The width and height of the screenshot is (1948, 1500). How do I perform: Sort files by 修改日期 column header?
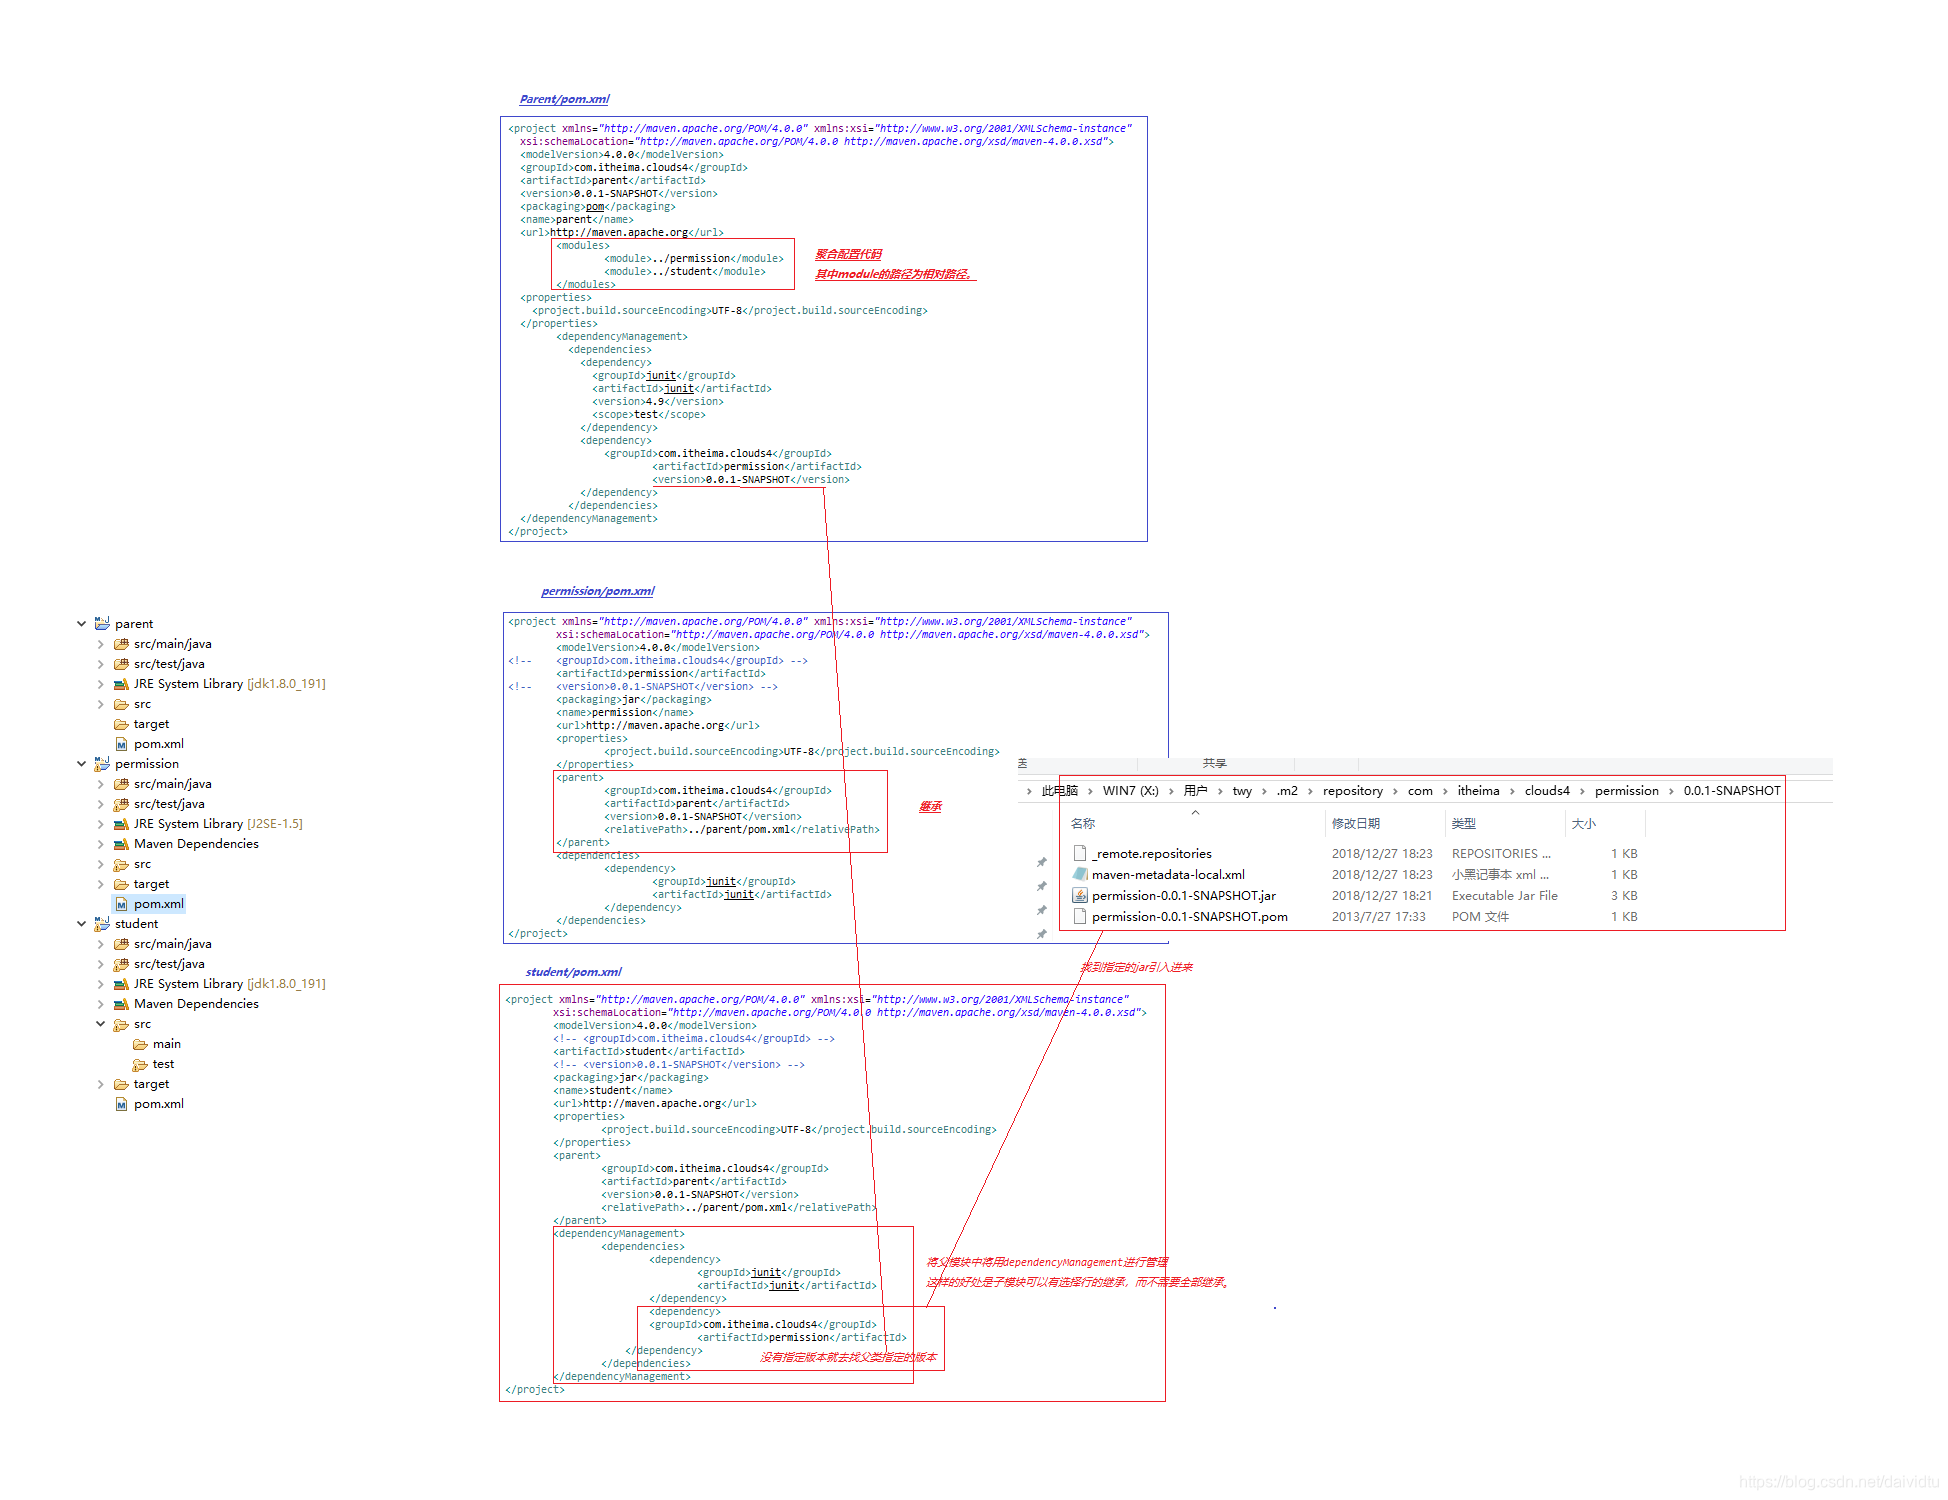1355,824
